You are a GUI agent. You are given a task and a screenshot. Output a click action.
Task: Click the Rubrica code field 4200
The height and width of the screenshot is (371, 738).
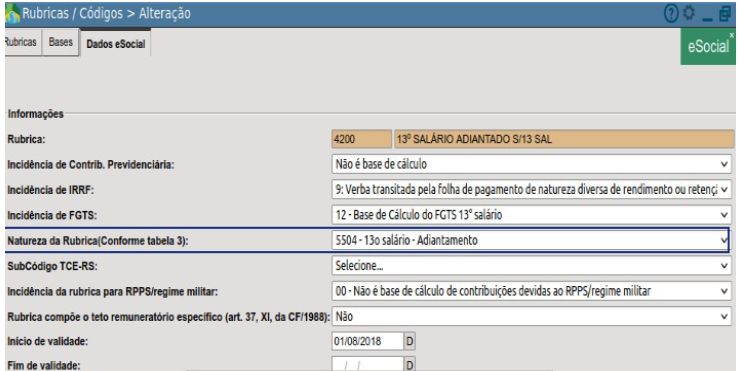click(x=361, y=139)
